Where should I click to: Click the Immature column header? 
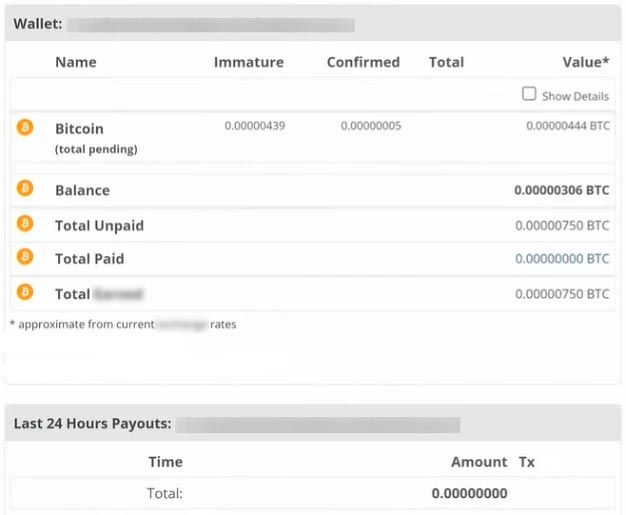pyautogui.click(x=248, y=62)
